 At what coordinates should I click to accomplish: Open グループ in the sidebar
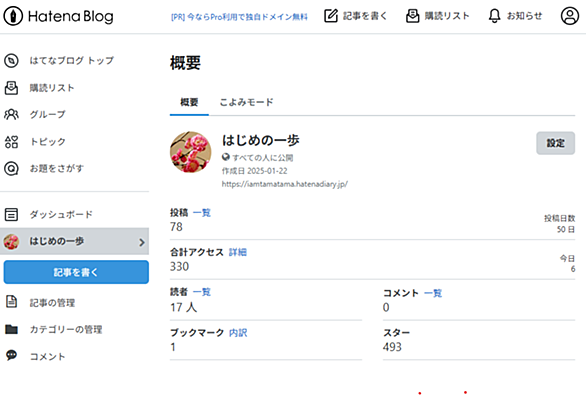pyautogui.click(x=47, y=114)
